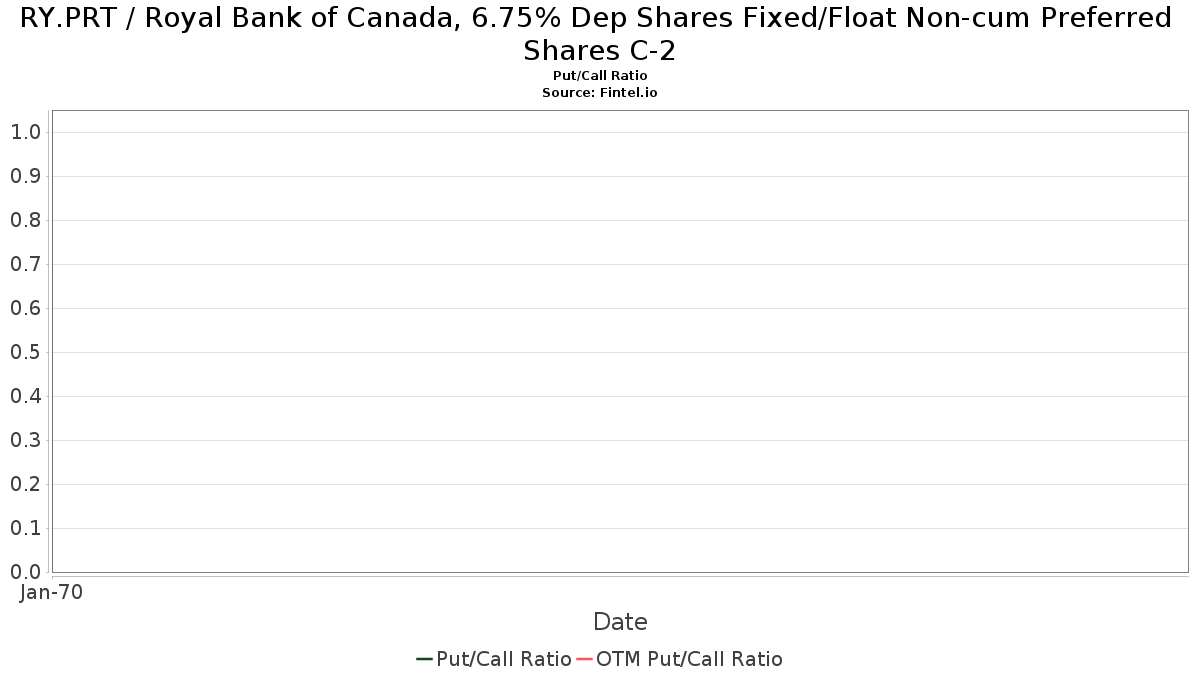The height and width of the screenshot is (675, 1200).
Task: Click the 0.8 y-axis tick label
Action: 25,220
